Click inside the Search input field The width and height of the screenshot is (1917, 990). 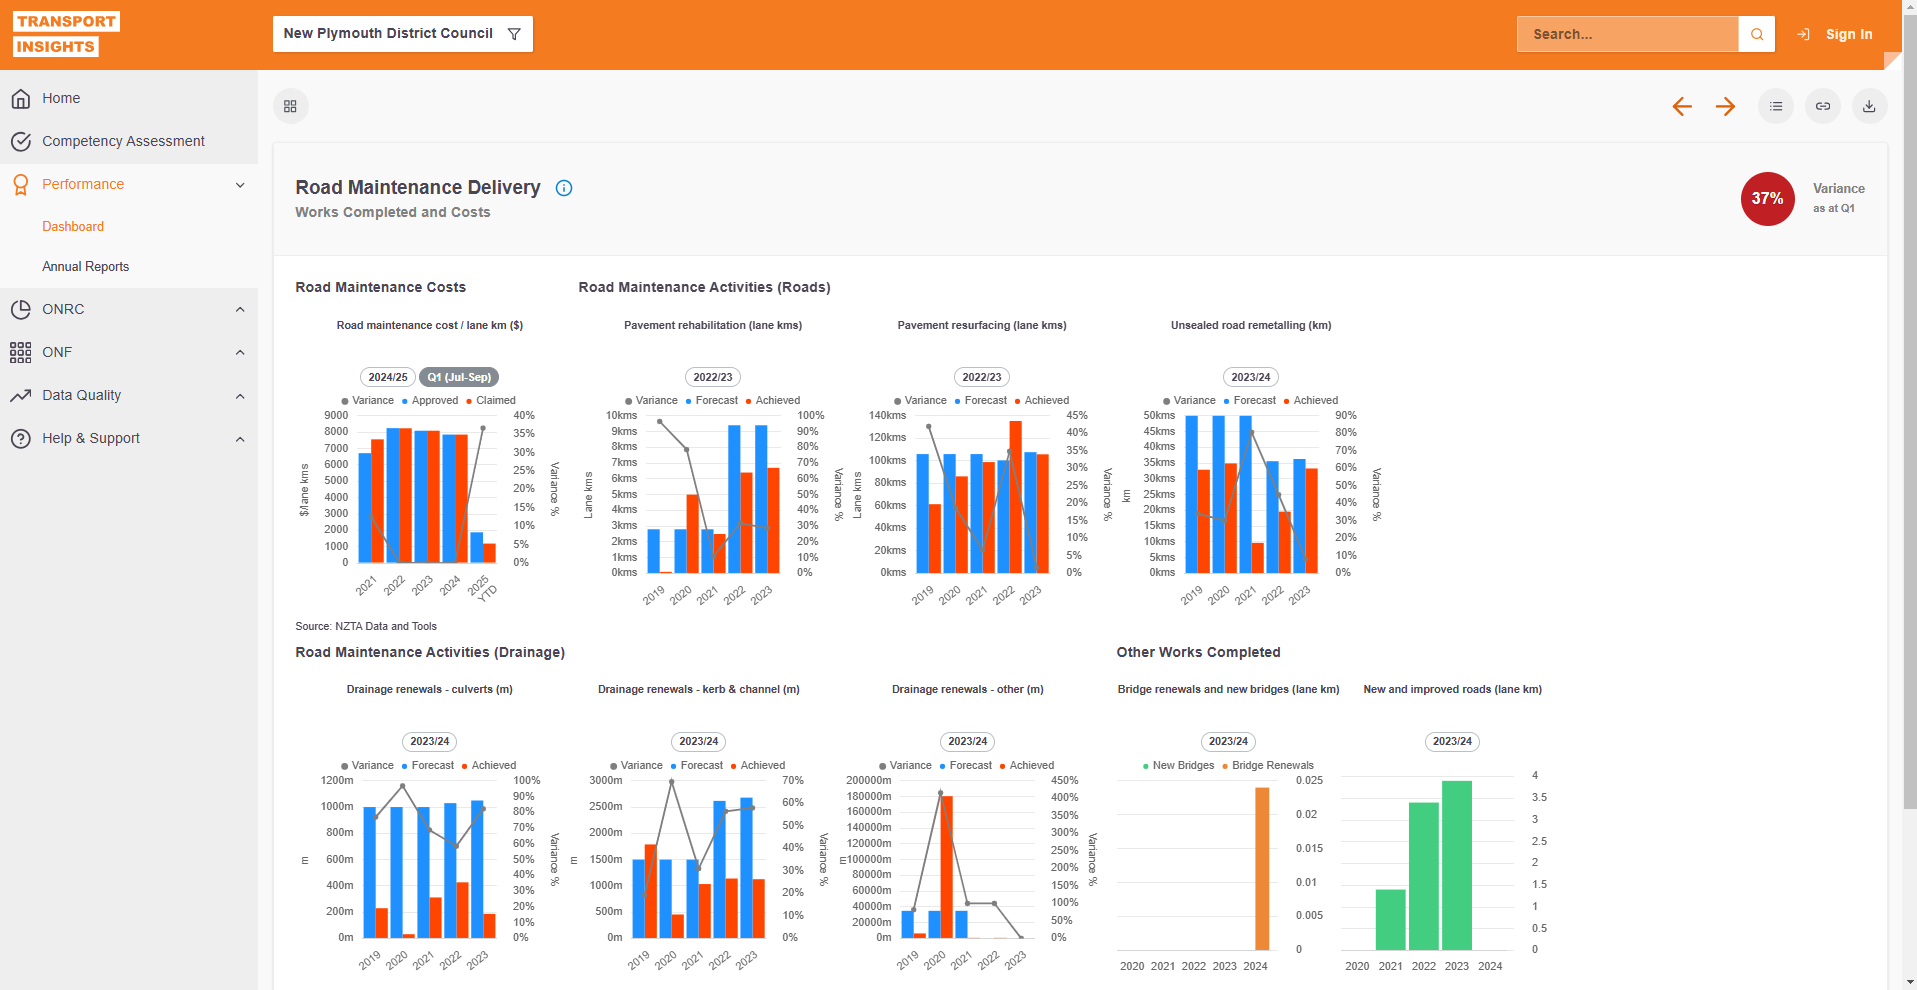point(1627,34)
